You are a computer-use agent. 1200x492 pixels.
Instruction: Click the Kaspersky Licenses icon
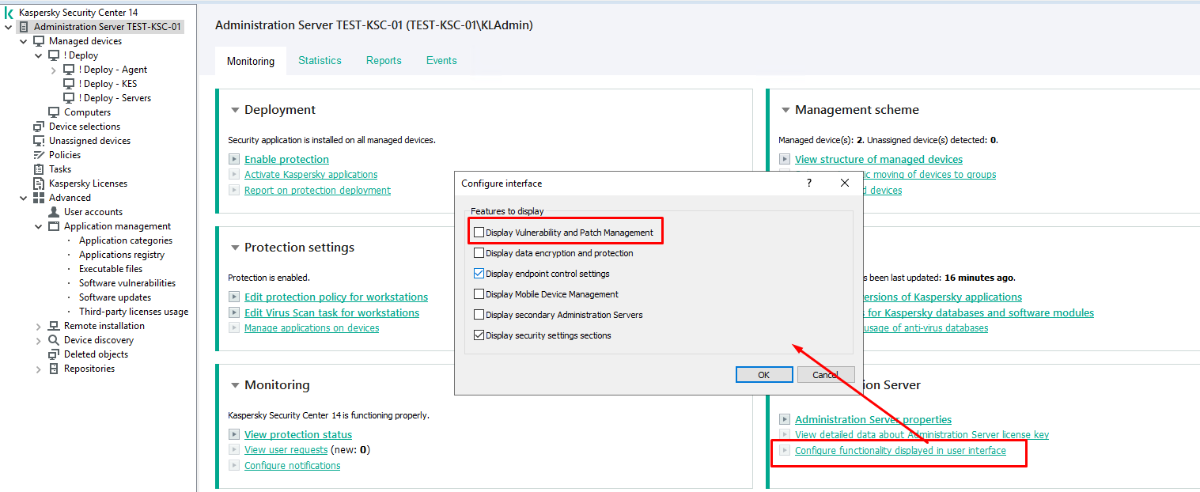coord(39,184)
